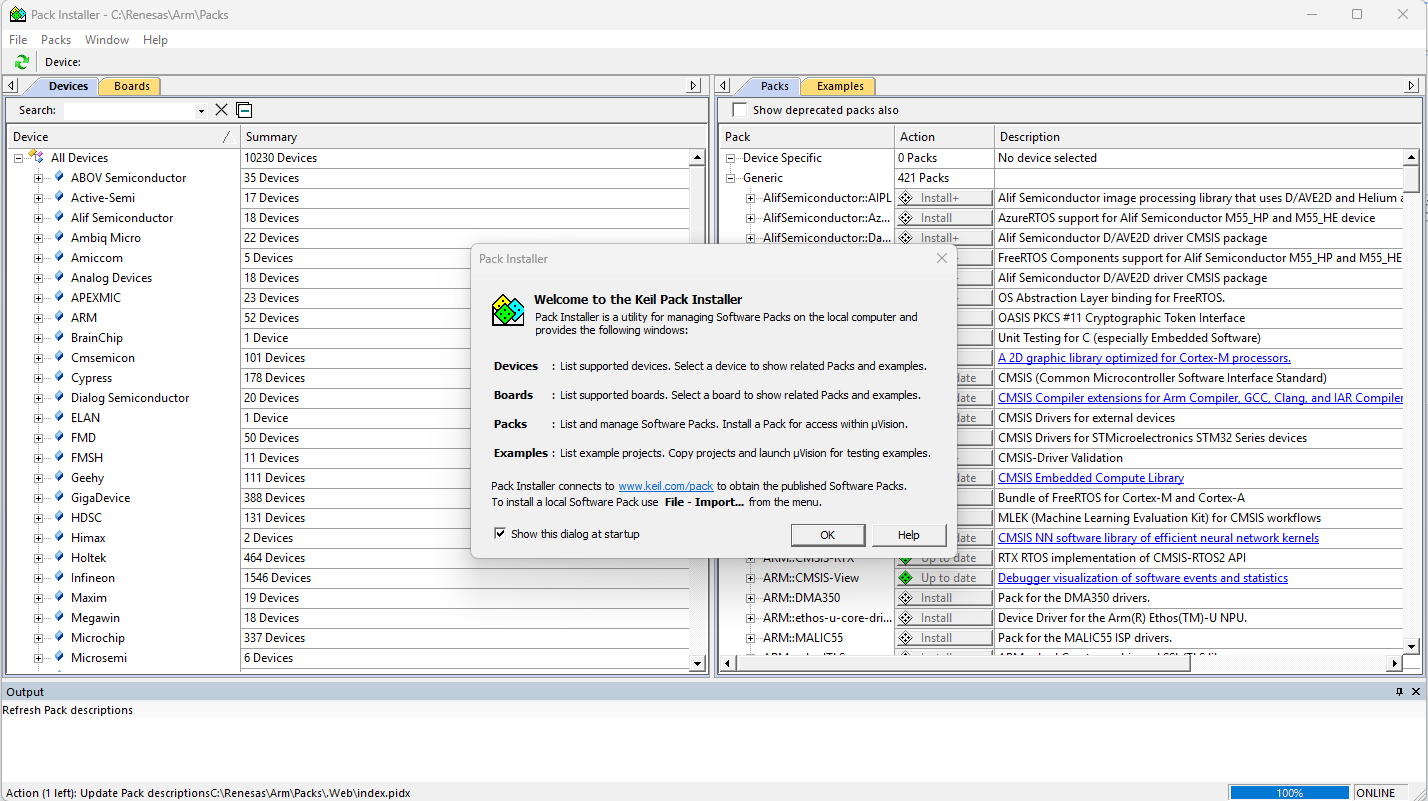
Task: Click pin icon in Output panel header
Action: [x=1400, y=692]
